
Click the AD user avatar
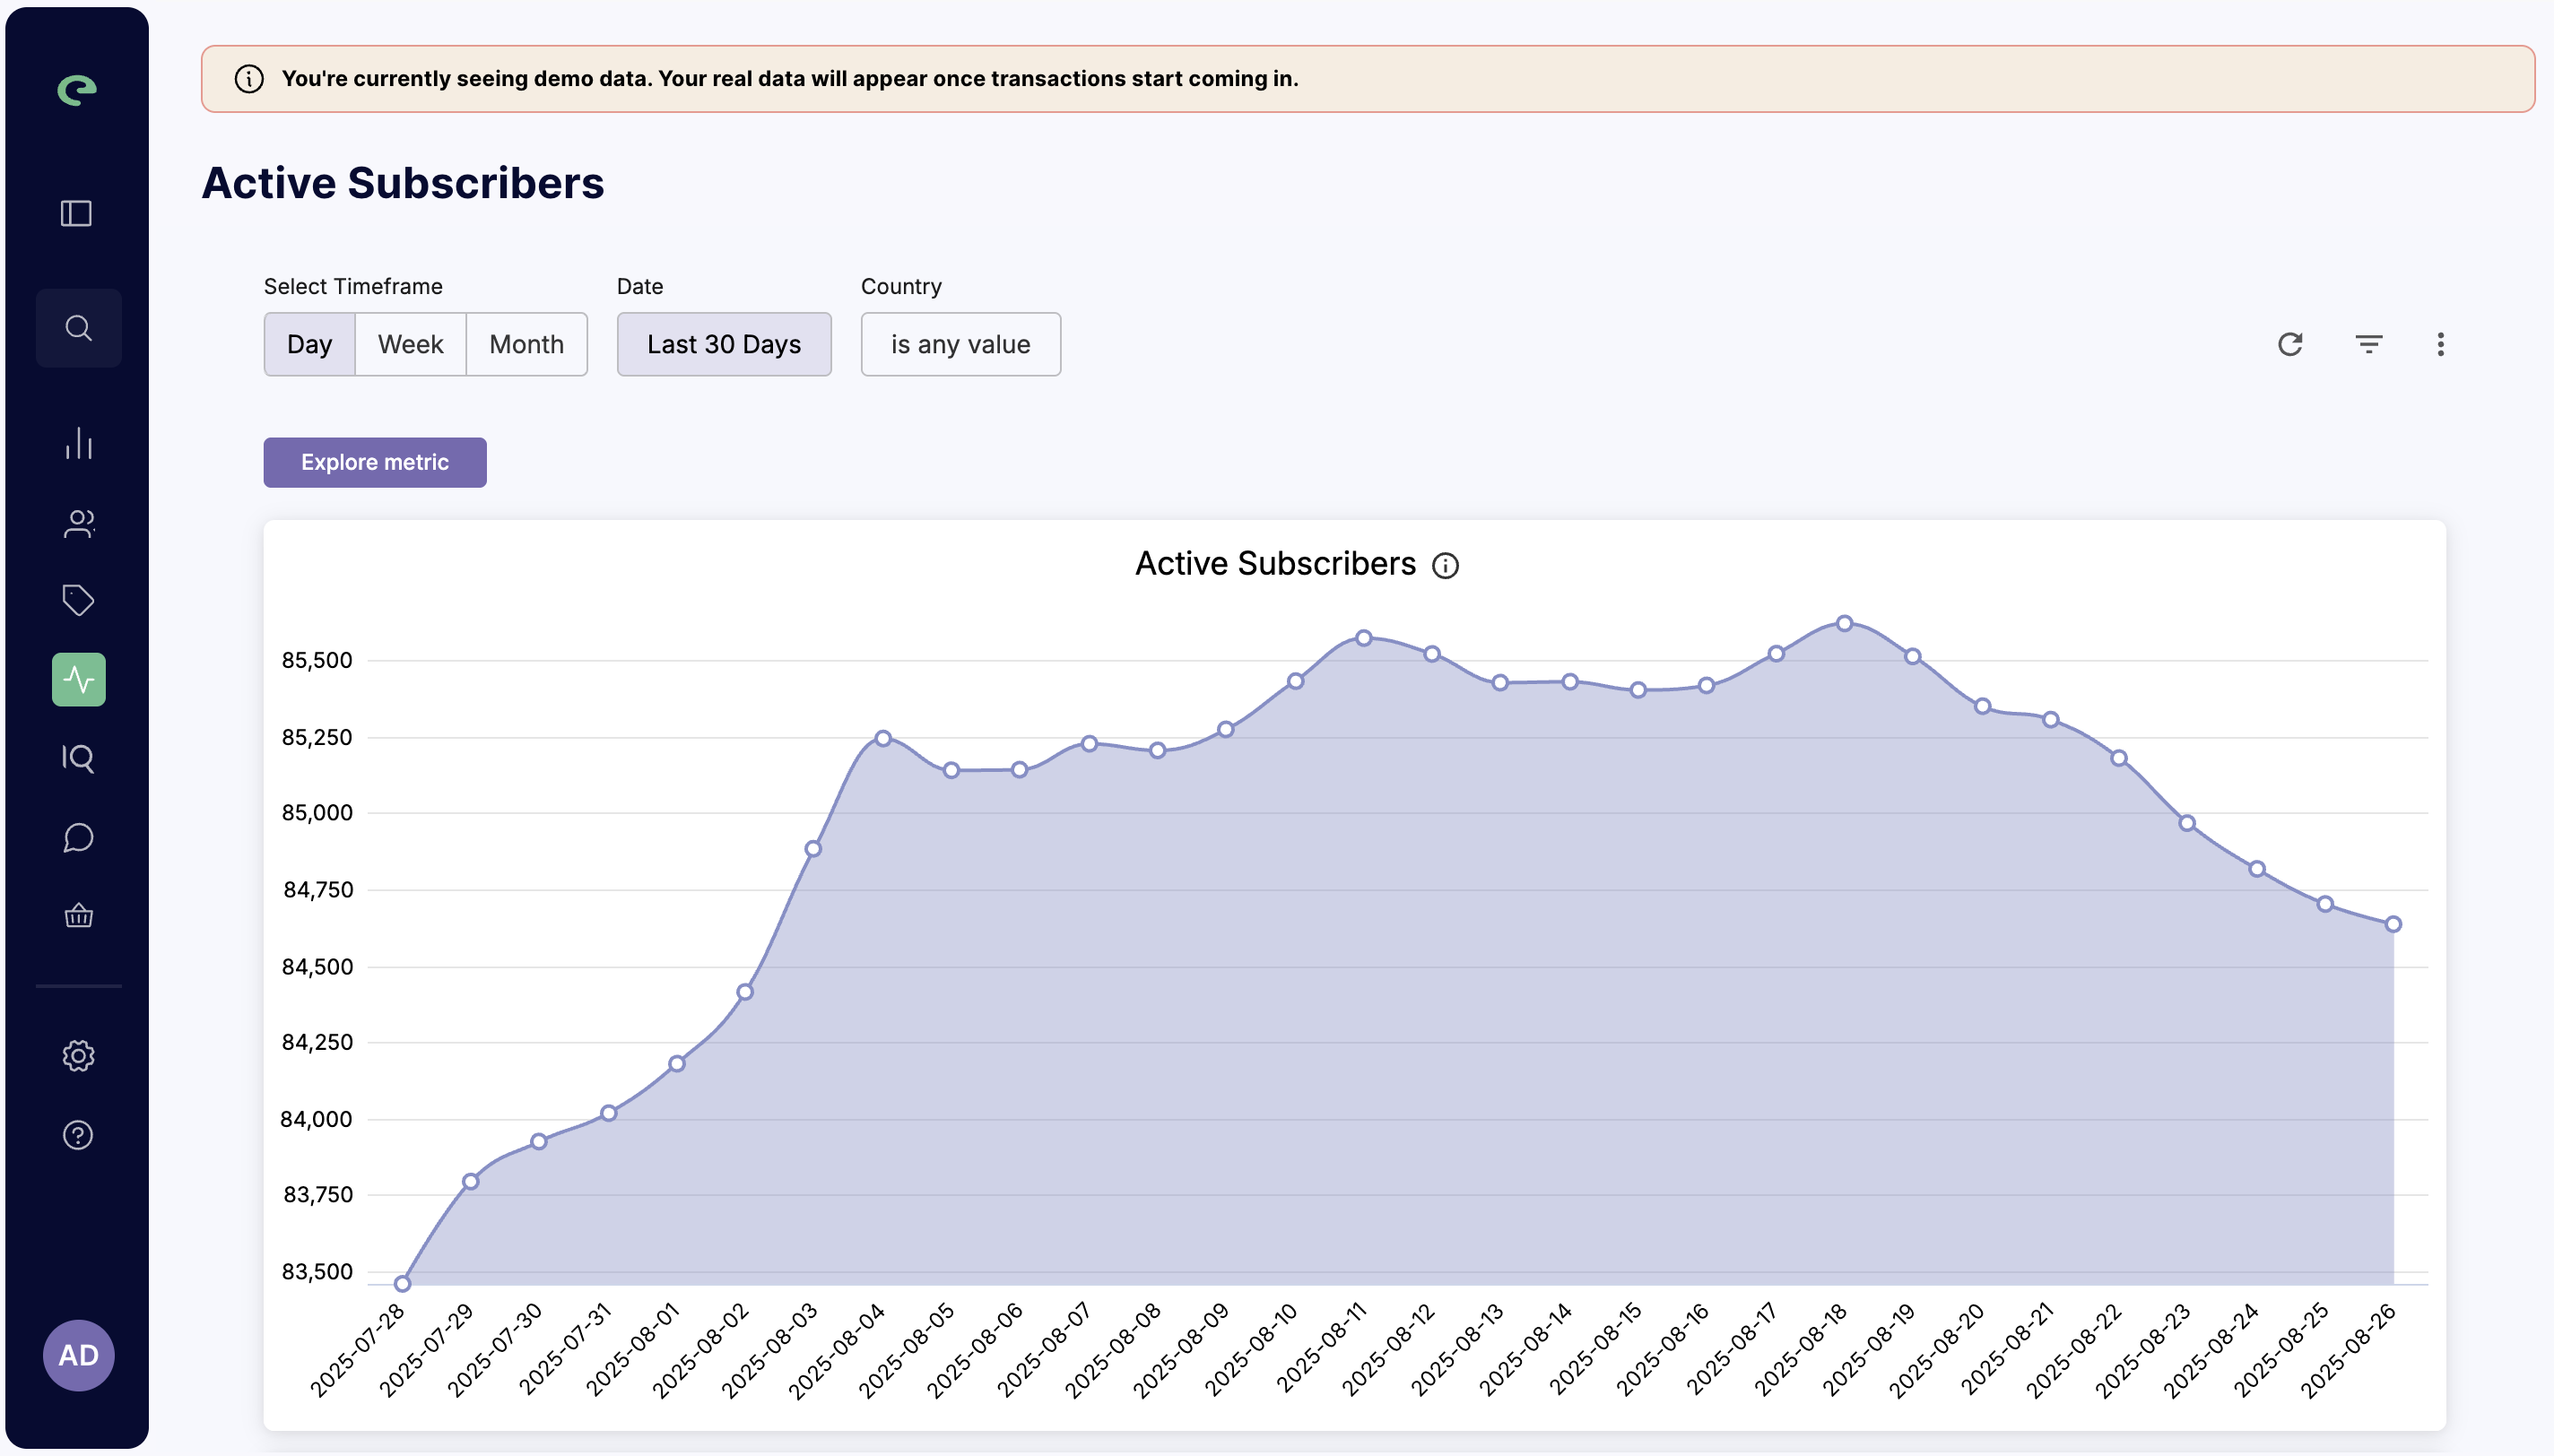79,1355
